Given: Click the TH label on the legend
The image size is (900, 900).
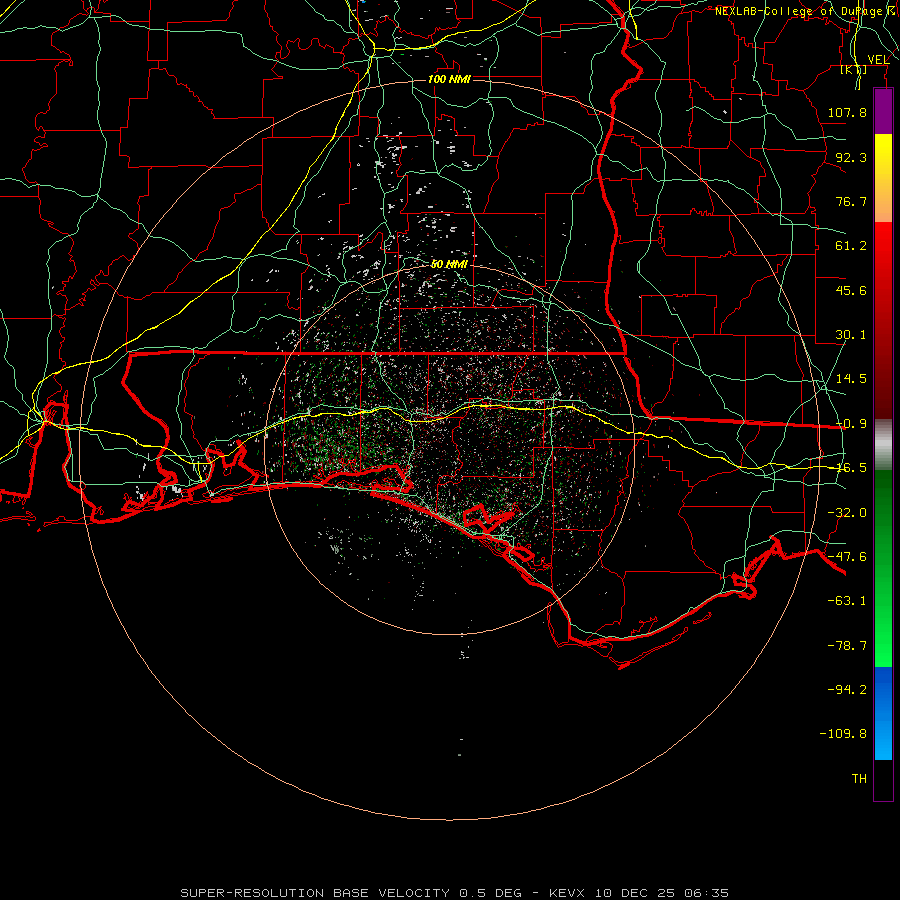Looking at the screenshot, I should pyautogui.click(x=859, y=779).
